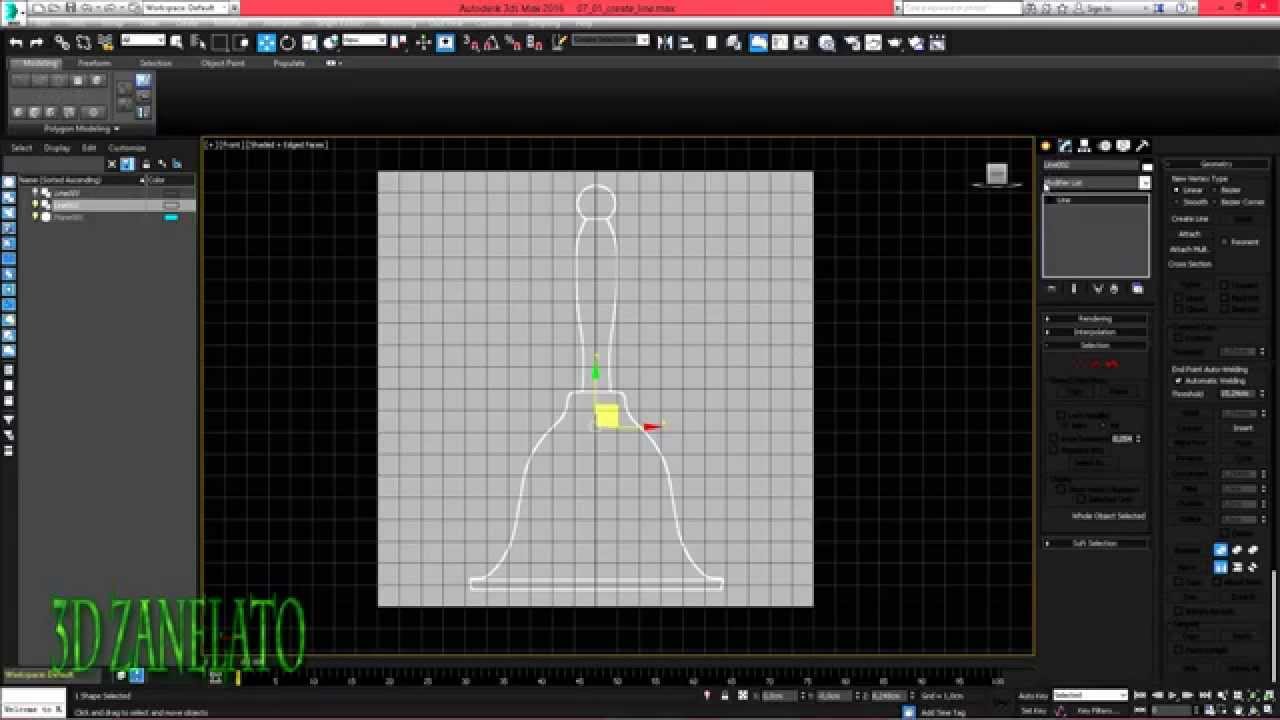This screenshot has width=1280, height=720.
Task: Open the Populate ribbon tab
Action: [289, 63]
